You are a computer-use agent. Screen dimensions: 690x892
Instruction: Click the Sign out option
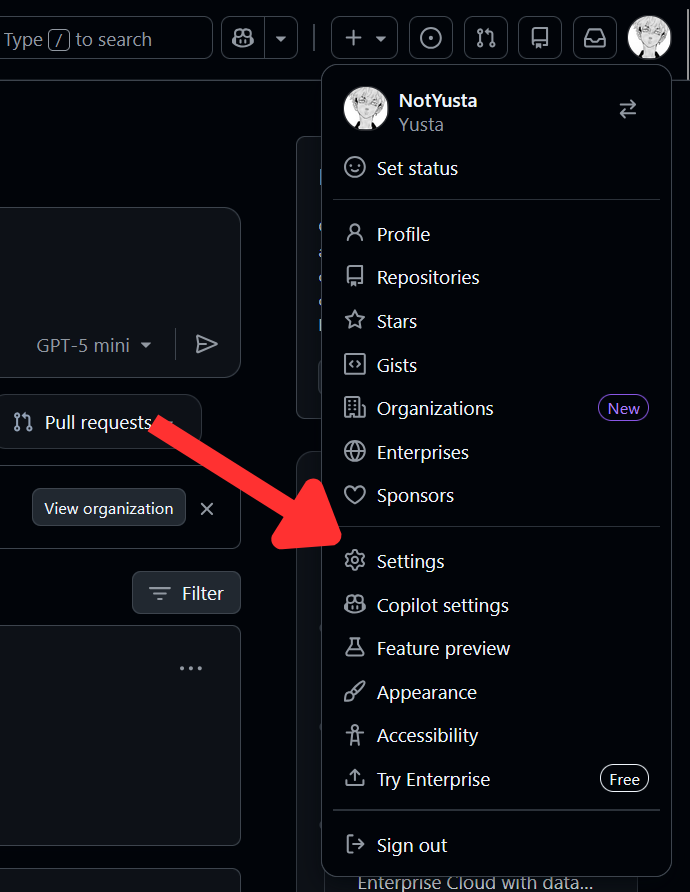point(411,845)
